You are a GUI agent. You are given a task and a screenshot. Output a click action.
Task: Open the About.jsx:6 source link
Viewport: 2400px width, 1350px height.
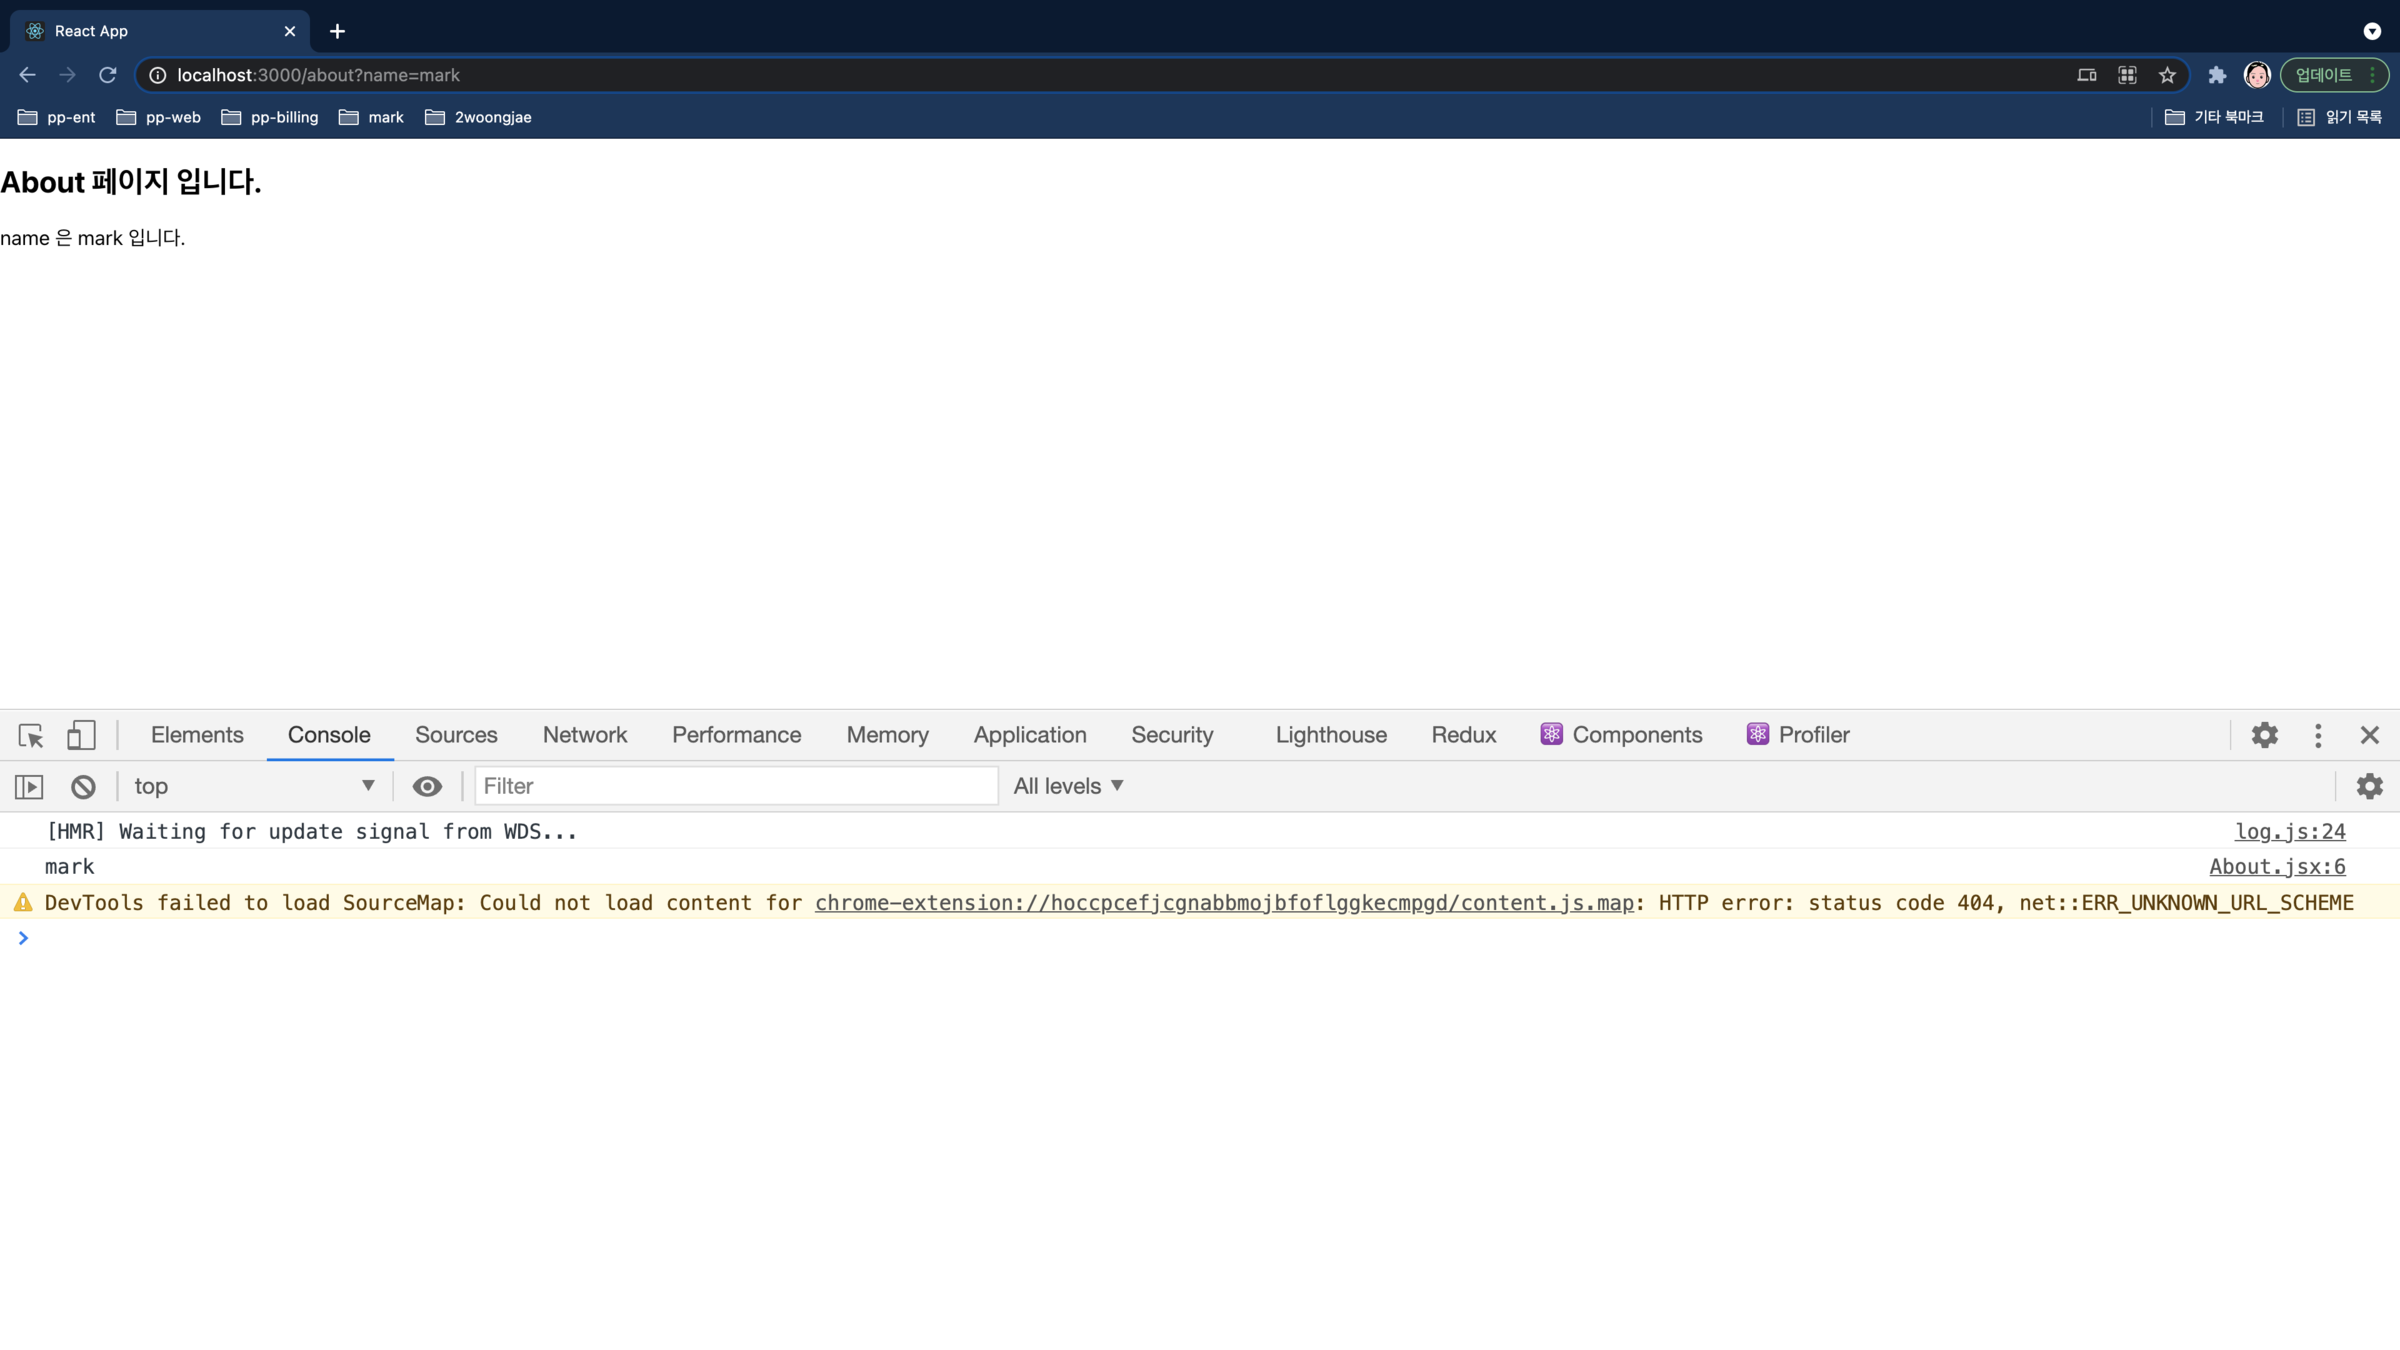tap(2277, 867)
